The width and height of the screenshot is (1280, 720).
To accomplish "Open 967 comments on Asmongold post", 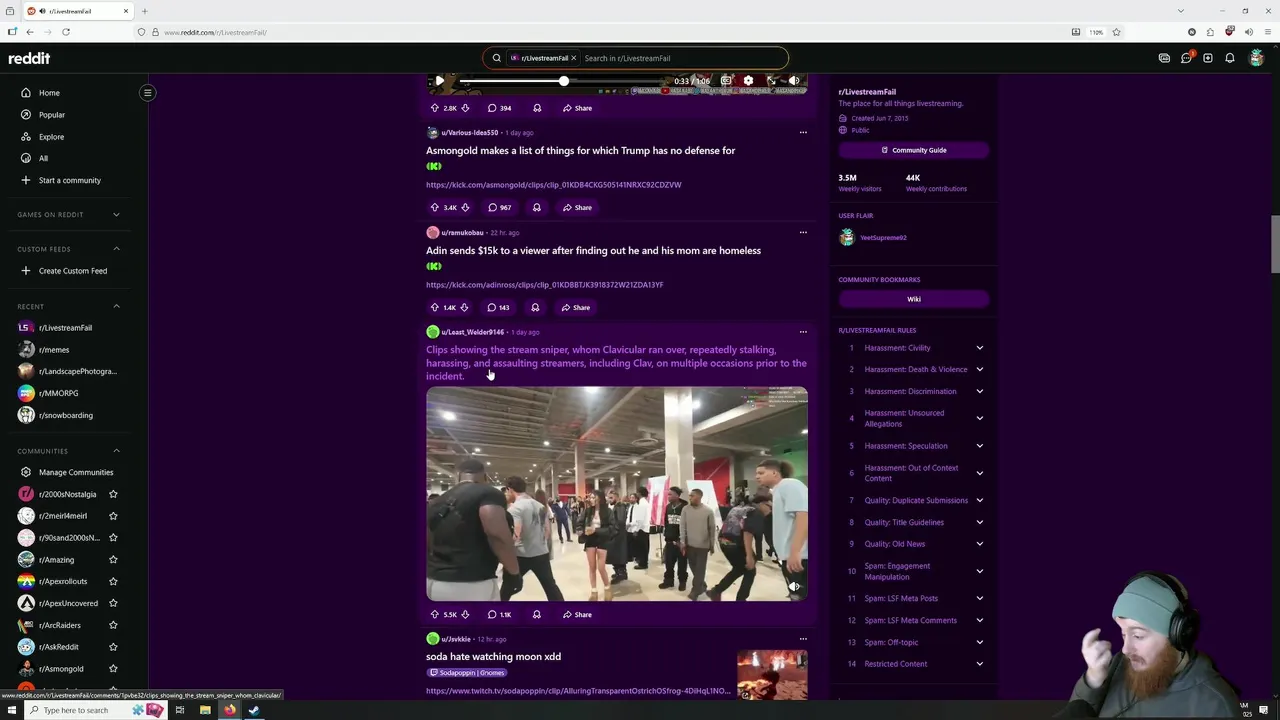I will tap(500, 208).
